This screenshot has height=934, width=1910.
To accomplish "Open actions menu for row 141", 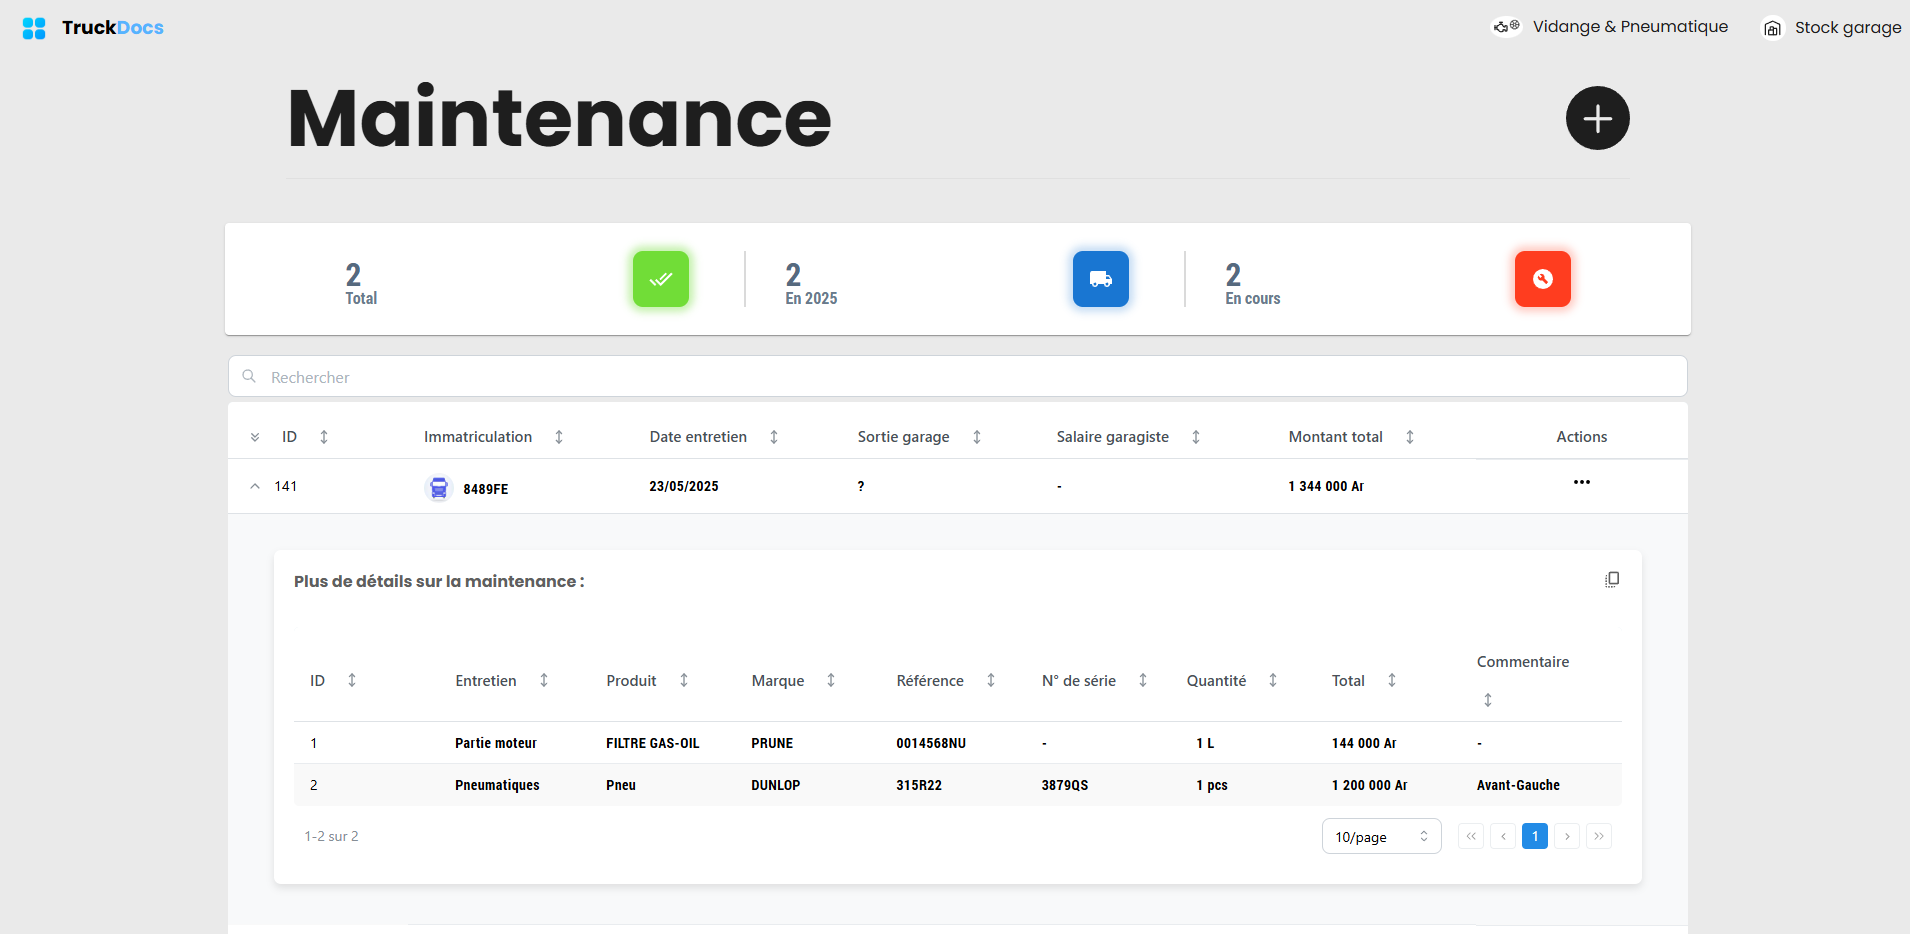I will tap(1582, 482).
